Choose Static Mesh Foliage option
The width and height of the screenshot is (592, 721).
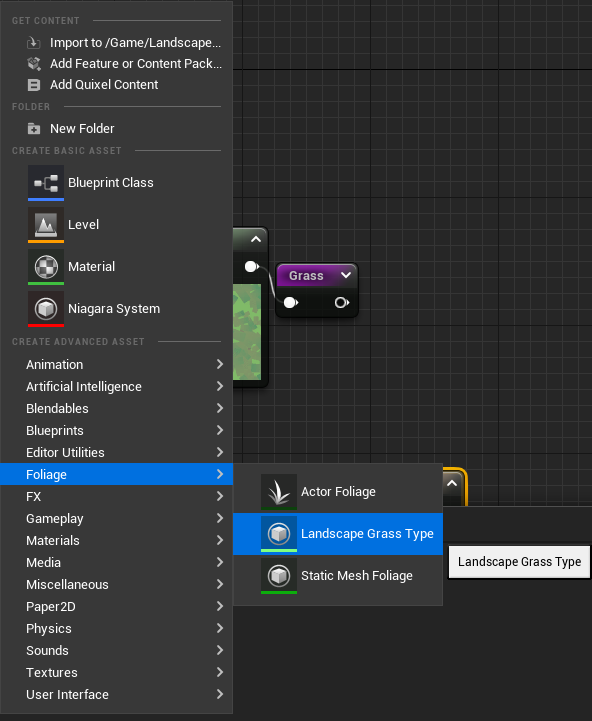[x=338, y=576]
